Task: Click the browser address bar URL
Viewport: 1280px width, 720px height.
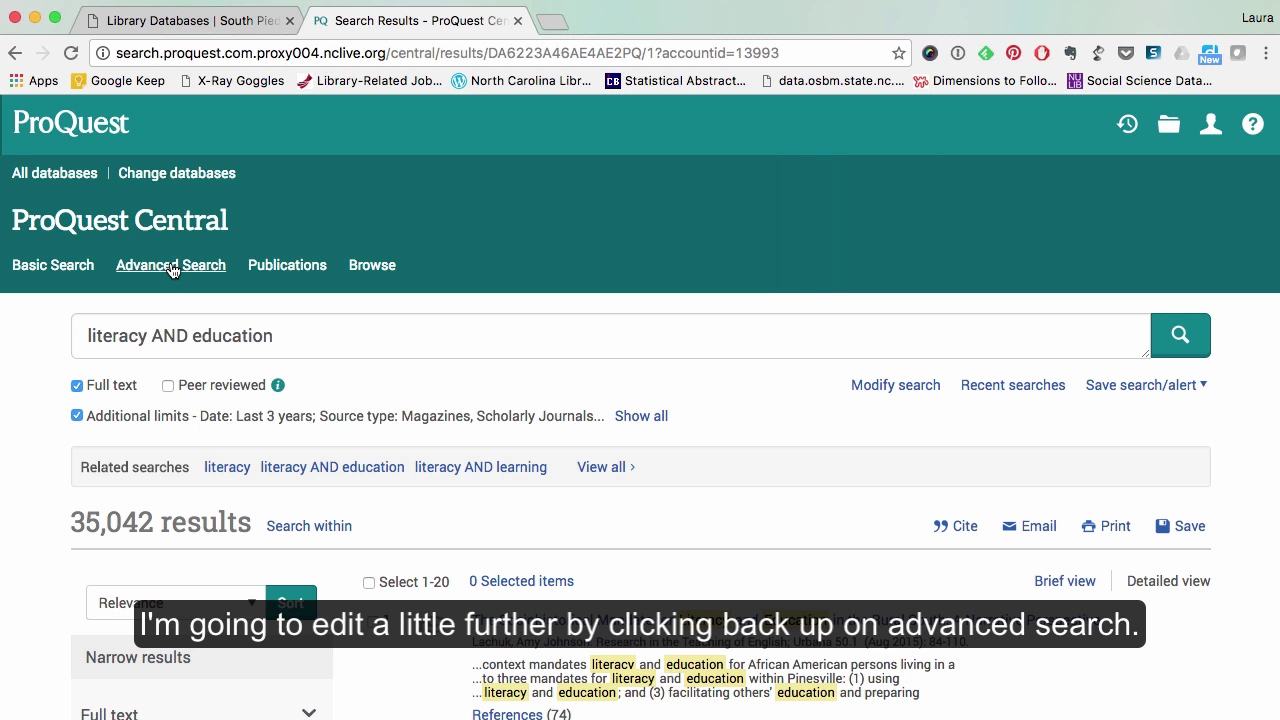Action: tap(447, 53)
